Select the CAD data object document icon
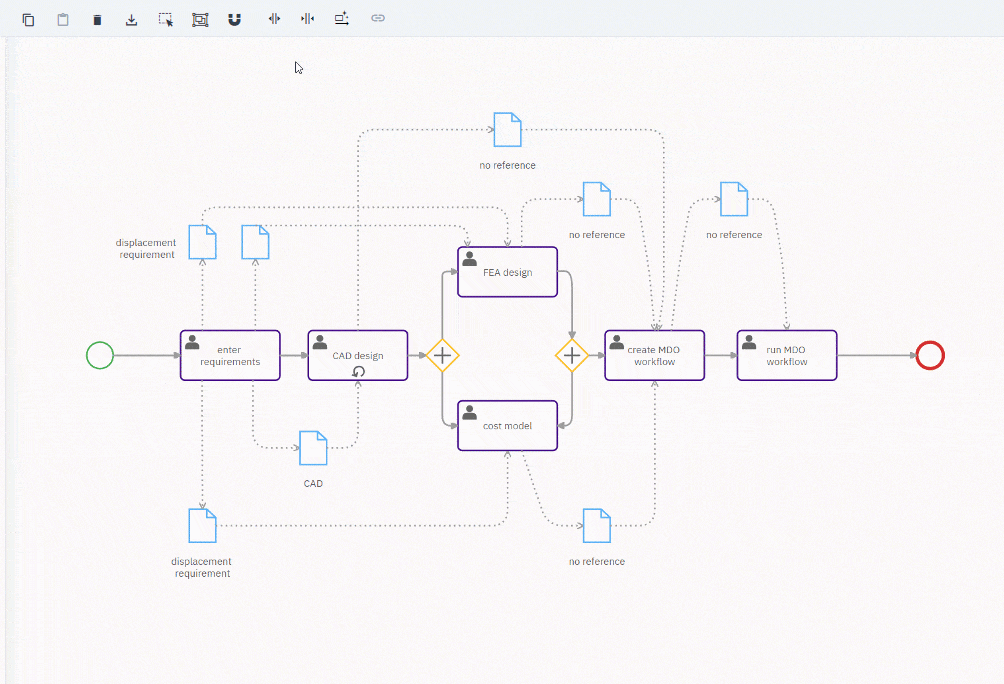This screenshot has height=684, width=1004. 313,448
